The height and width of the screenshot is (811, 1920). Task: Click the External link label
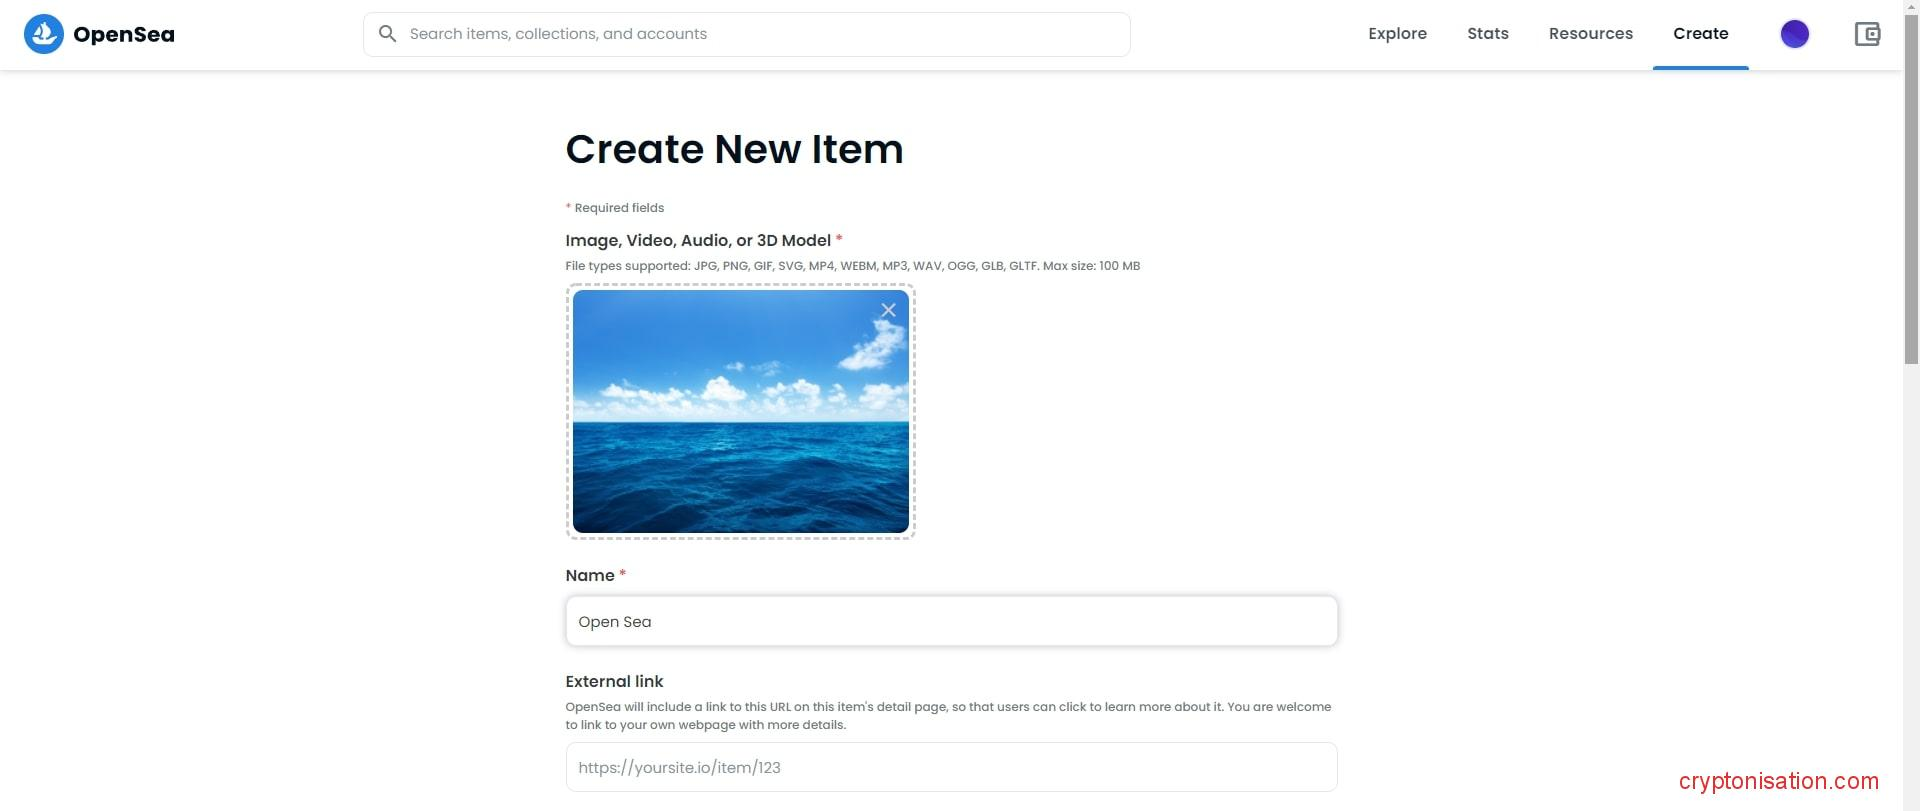(x=614, y=682)
